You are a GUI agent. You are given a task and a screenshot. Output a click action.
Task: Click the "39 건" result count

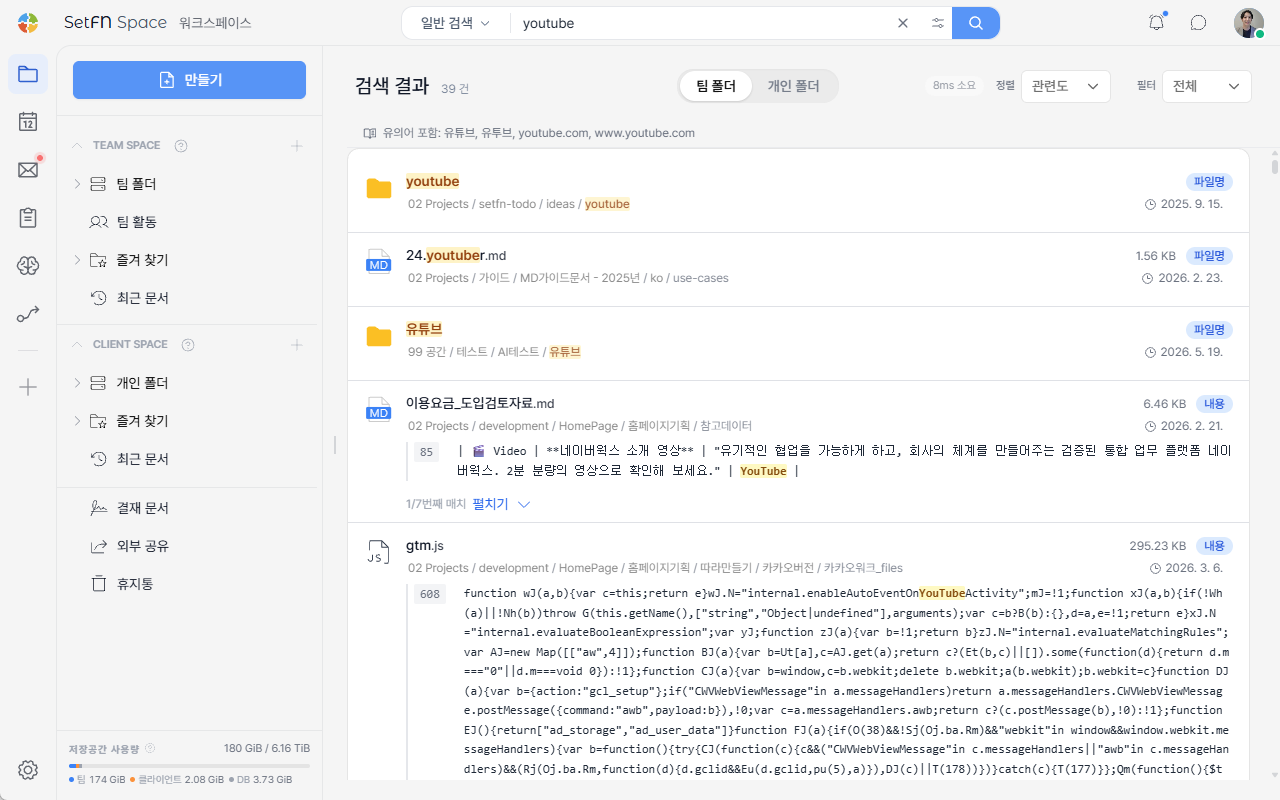[455, 89]
